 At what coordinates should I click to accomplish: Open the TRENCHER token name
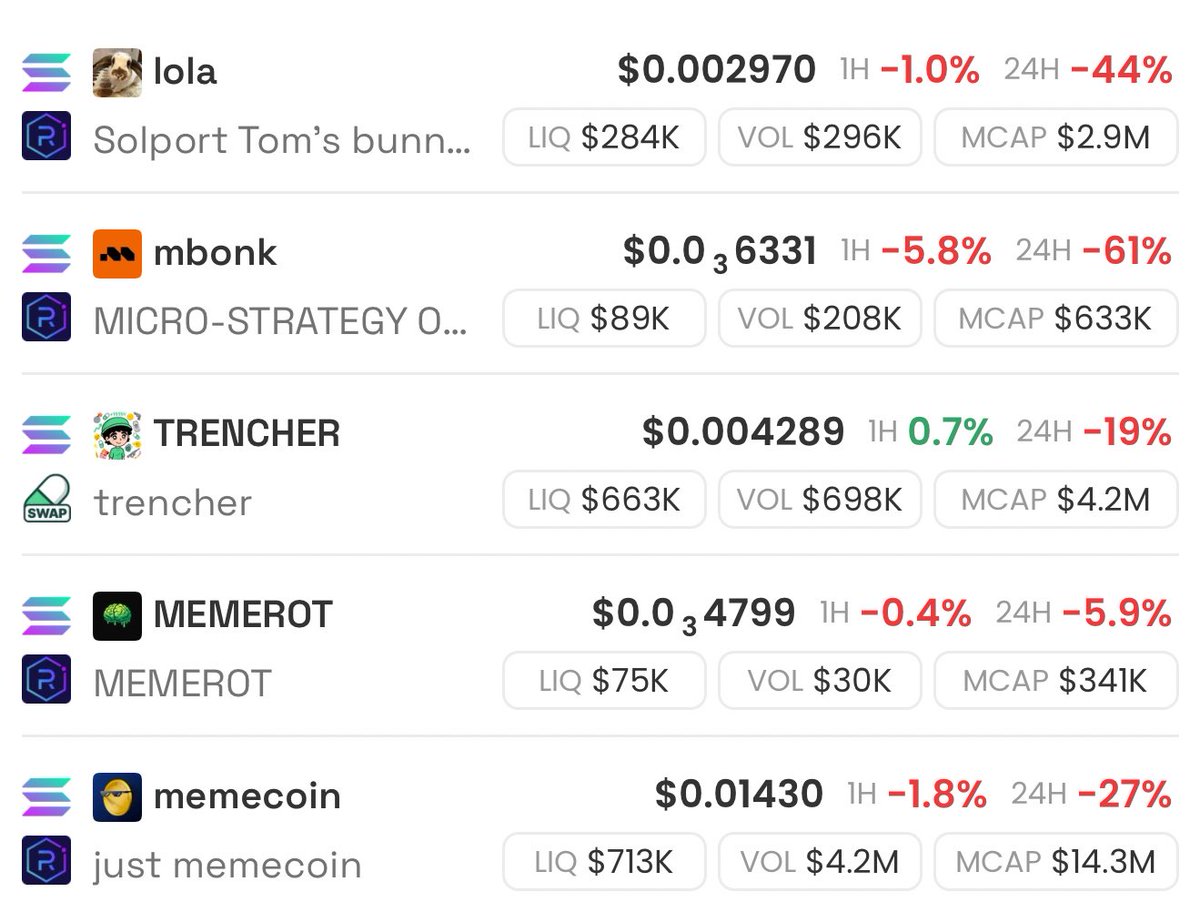tap(247, 434)
